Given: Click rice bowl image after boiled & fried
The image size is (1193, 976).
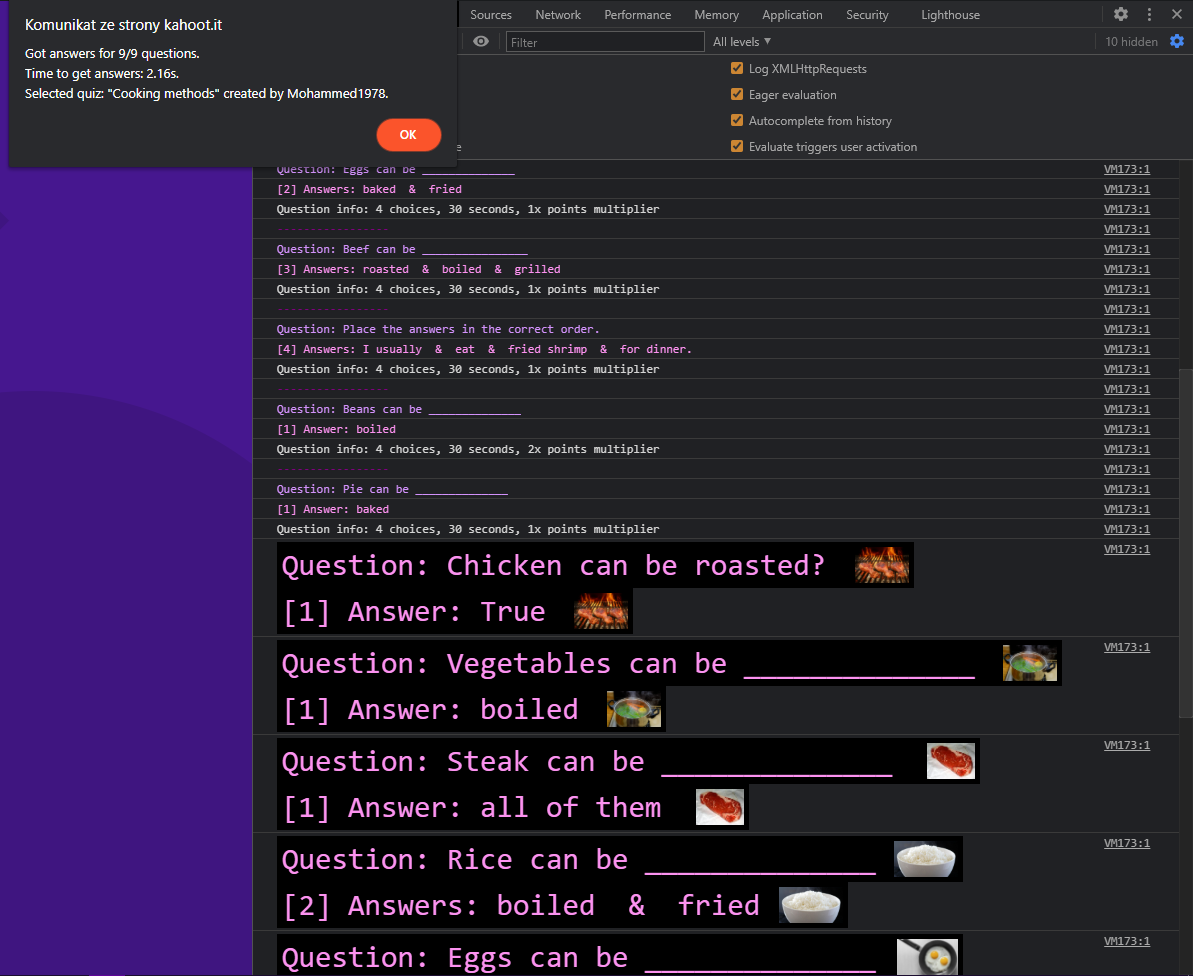Looking at the screenshot, I should [810, 905].
